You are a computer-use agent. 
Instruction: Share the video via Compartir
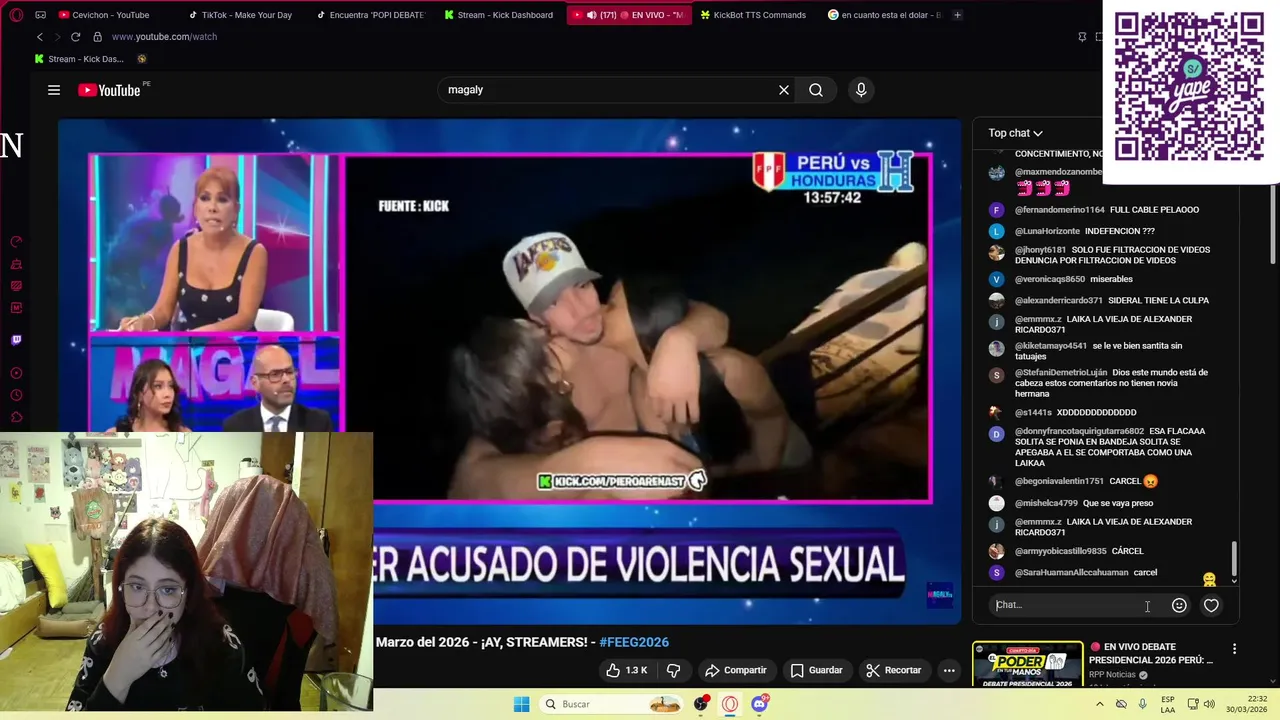(736, 670)
